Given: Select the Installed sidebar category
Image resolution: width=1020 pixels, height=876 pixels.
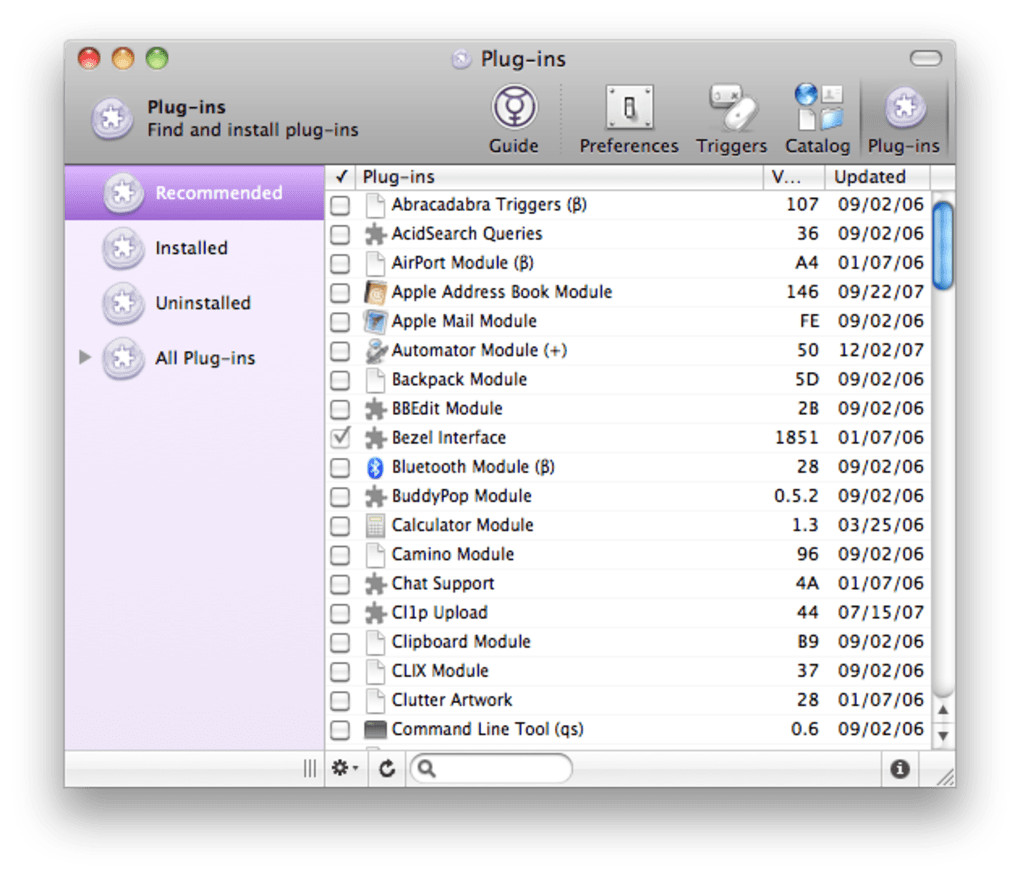Looking at the screenshot, I should [195, 248].
